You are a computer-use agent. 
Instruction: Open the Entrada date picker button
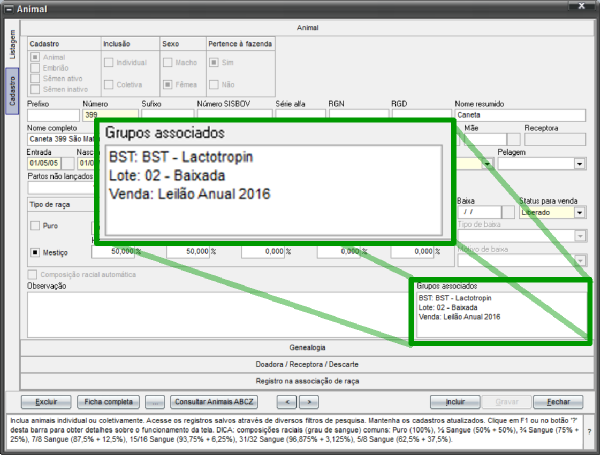coord(68,163)
